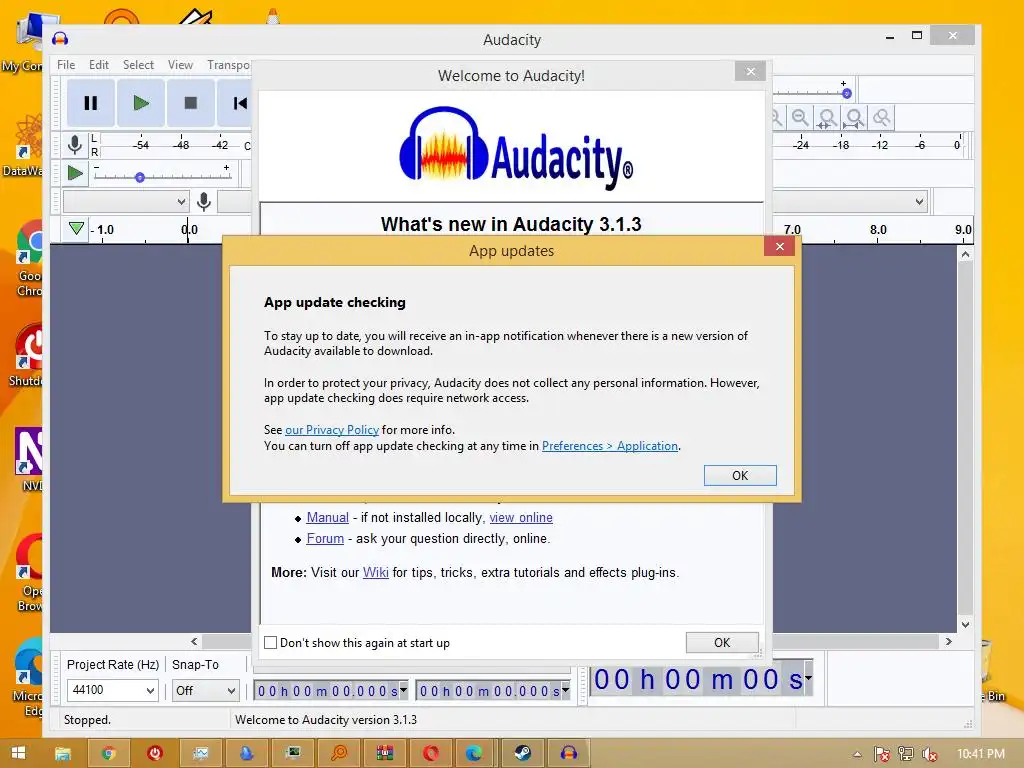Open File Explorer from taskbar
This screenshot has width=1024, height=768.
tap(63, 754)
